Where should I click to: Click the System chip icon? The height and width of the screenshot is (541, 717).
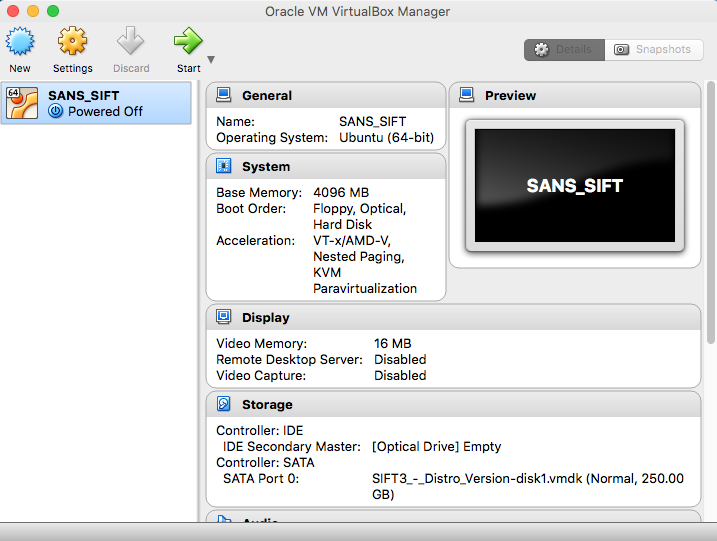click(224, 166)
